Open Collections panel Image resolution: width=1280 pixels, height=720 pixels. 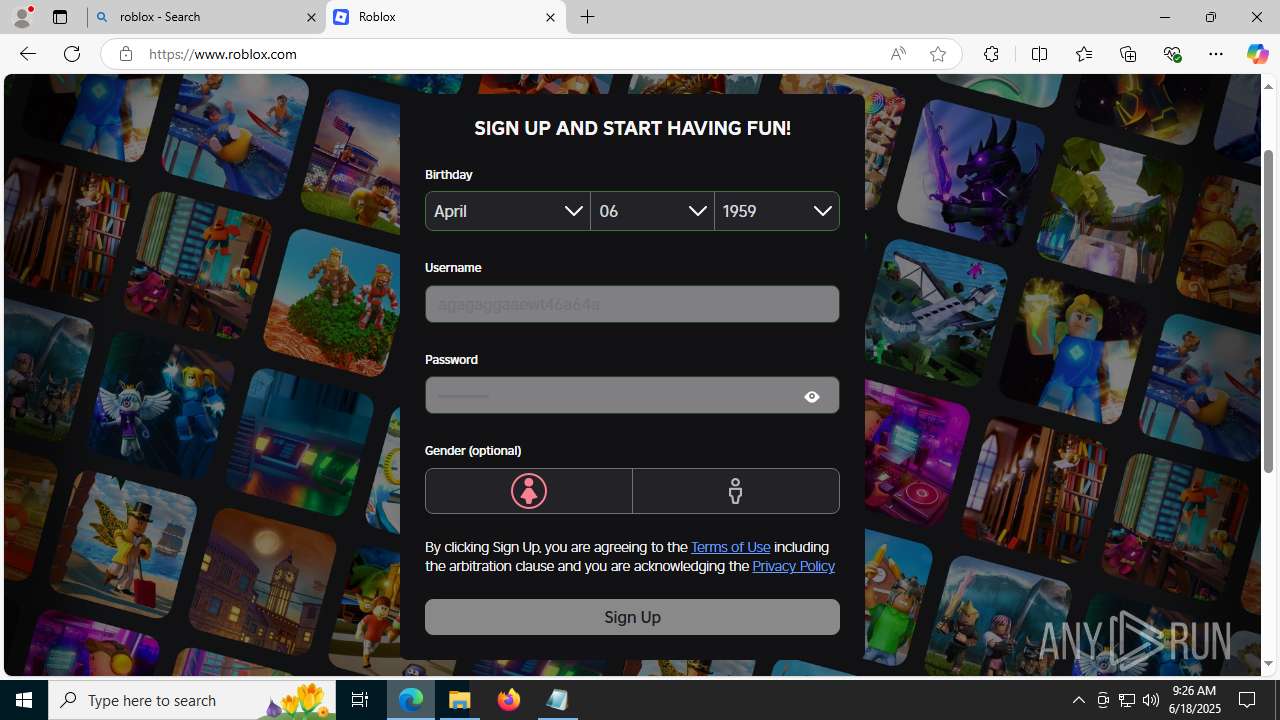1128,54
